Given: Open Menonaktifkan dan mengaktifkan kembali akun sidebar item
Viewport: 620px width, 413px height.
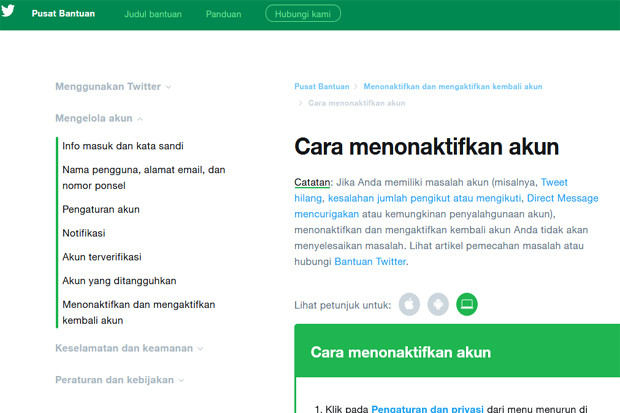Looking at the screenshot, I should tap(139, 313).
